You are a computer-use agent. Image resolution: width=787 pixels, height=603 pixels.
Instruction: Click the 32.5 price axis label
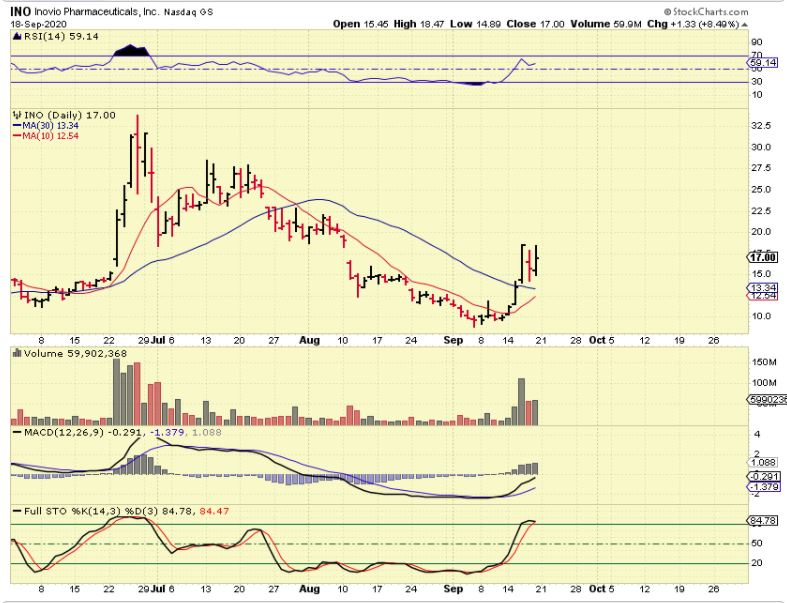point(760,126)
